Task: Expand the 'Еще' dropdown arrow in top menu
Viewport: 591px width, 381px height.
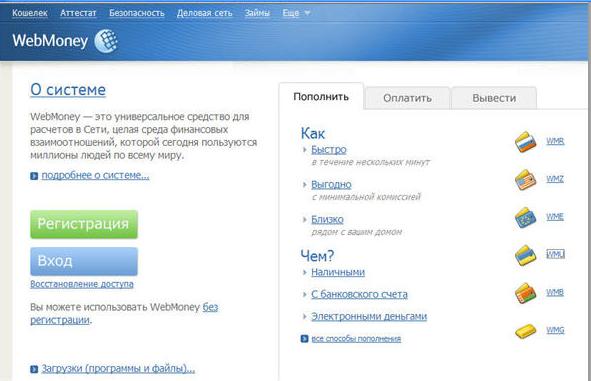Action: pos(307,13)
